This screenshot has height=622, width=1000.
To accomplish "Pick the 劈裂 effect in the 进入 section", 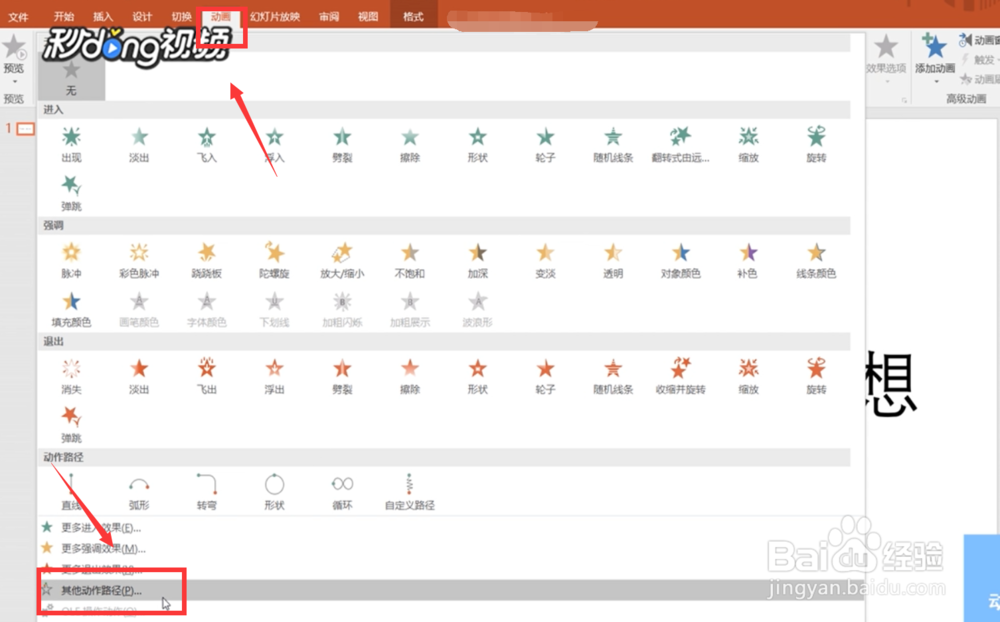I will (x=342, y=145).
